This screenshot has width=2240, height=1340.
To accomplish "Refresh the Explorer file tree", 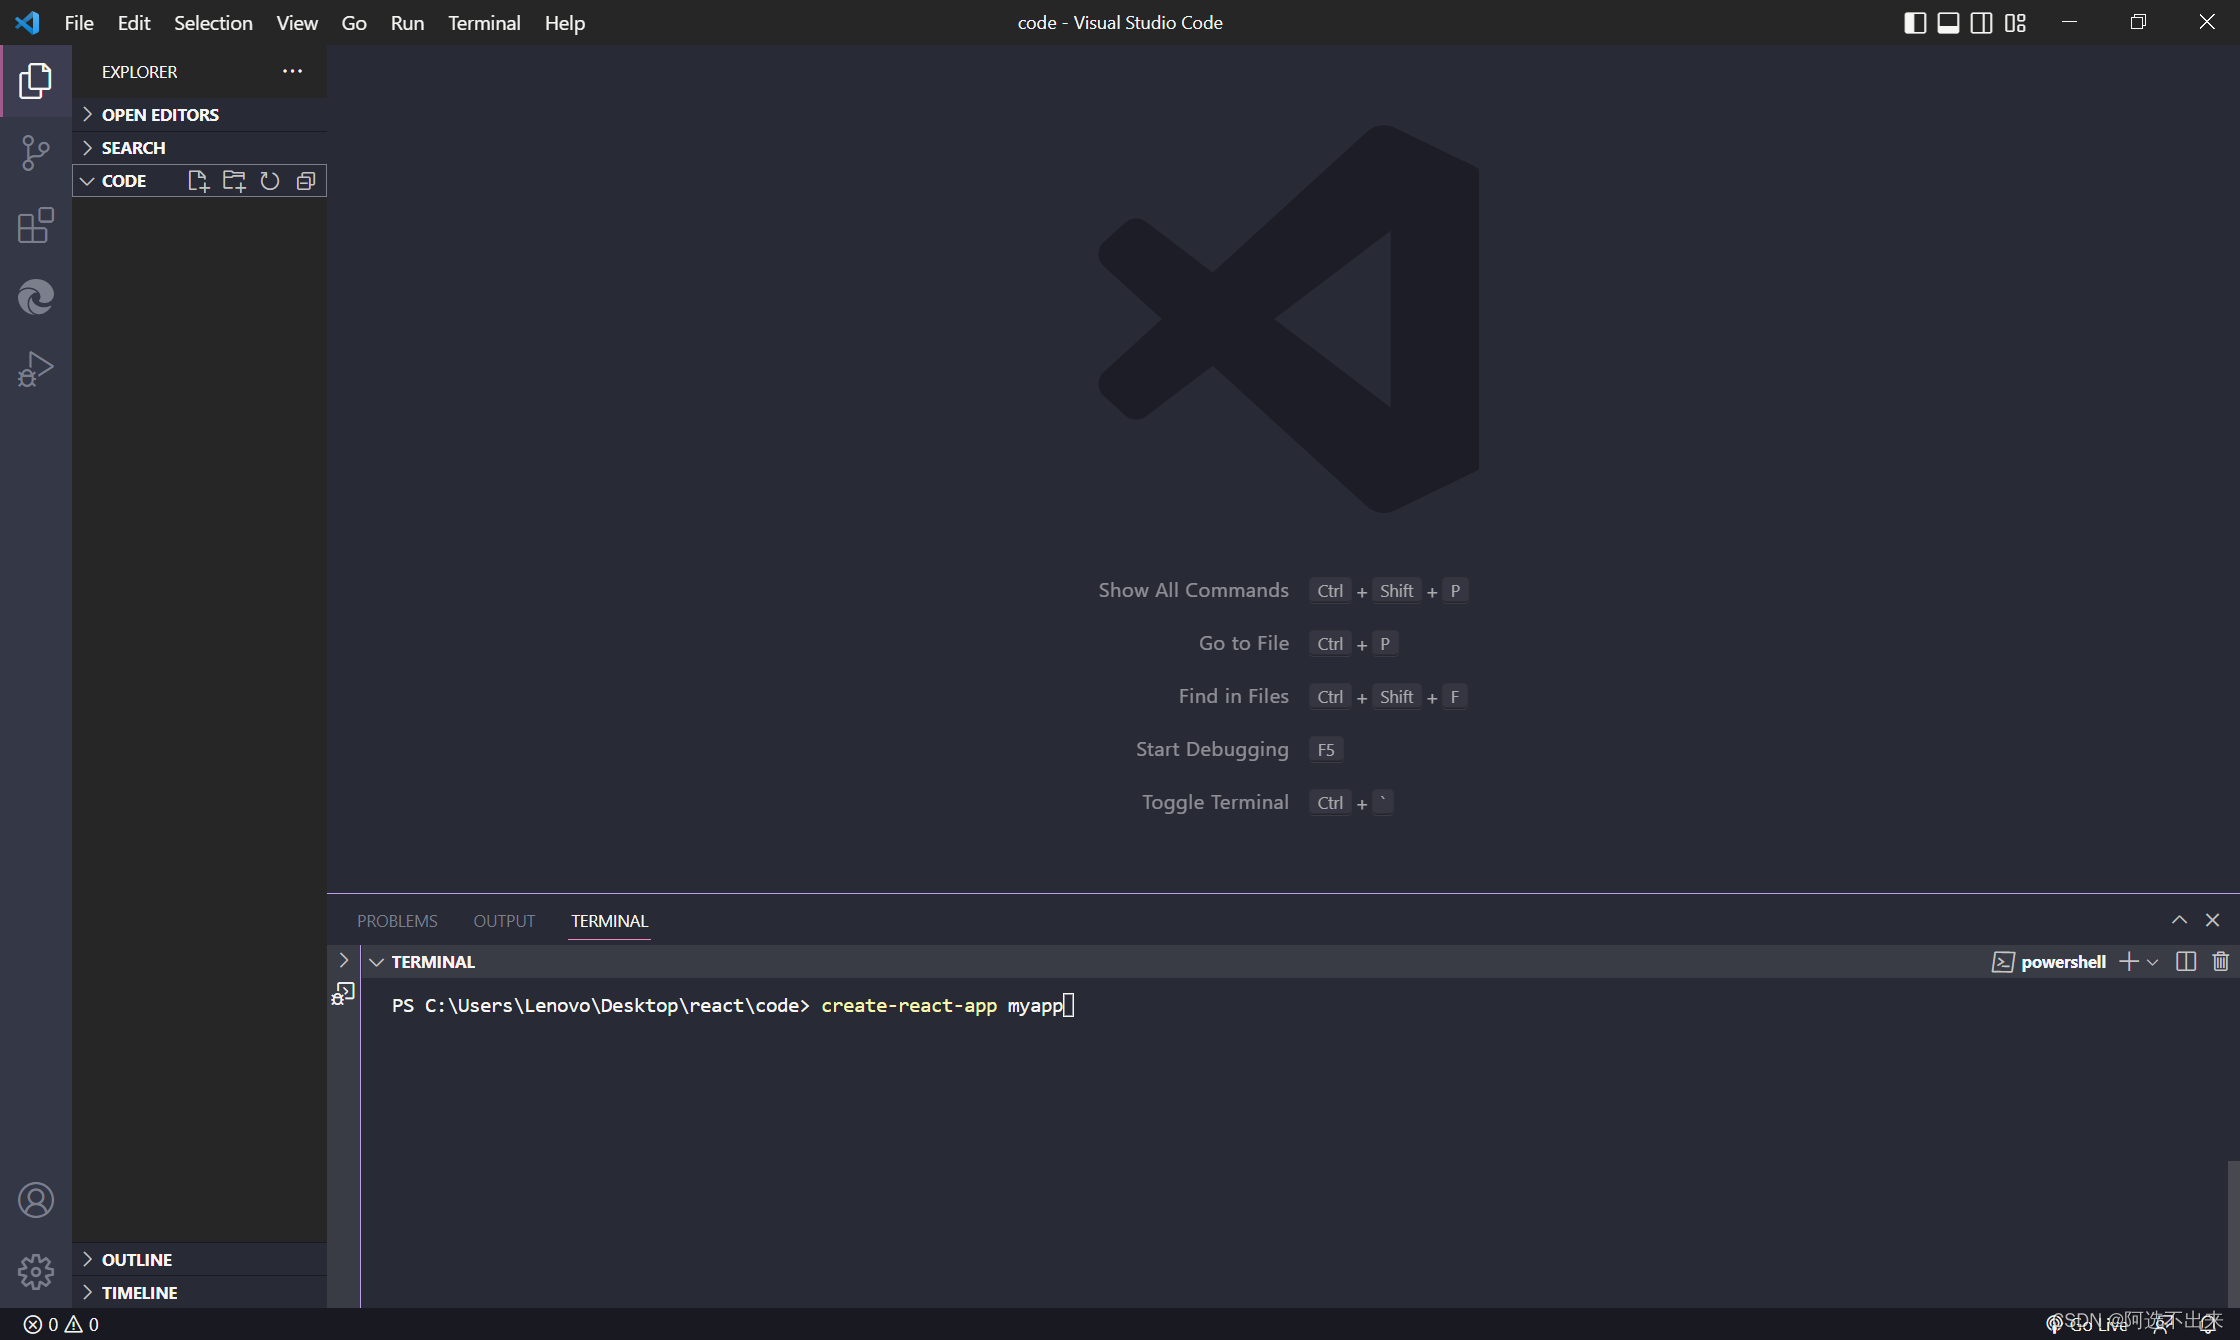I will [x=270, y=181].
